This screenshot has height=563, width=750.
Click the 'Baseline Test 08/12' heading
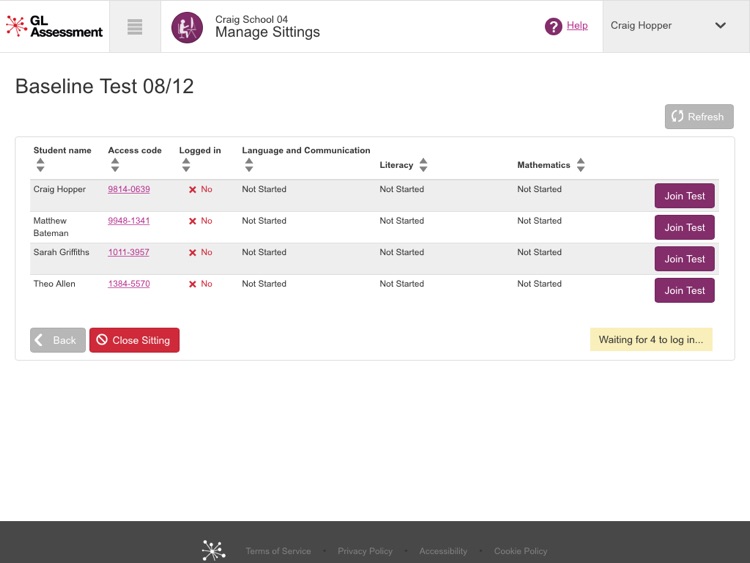(x=104, y=87)
